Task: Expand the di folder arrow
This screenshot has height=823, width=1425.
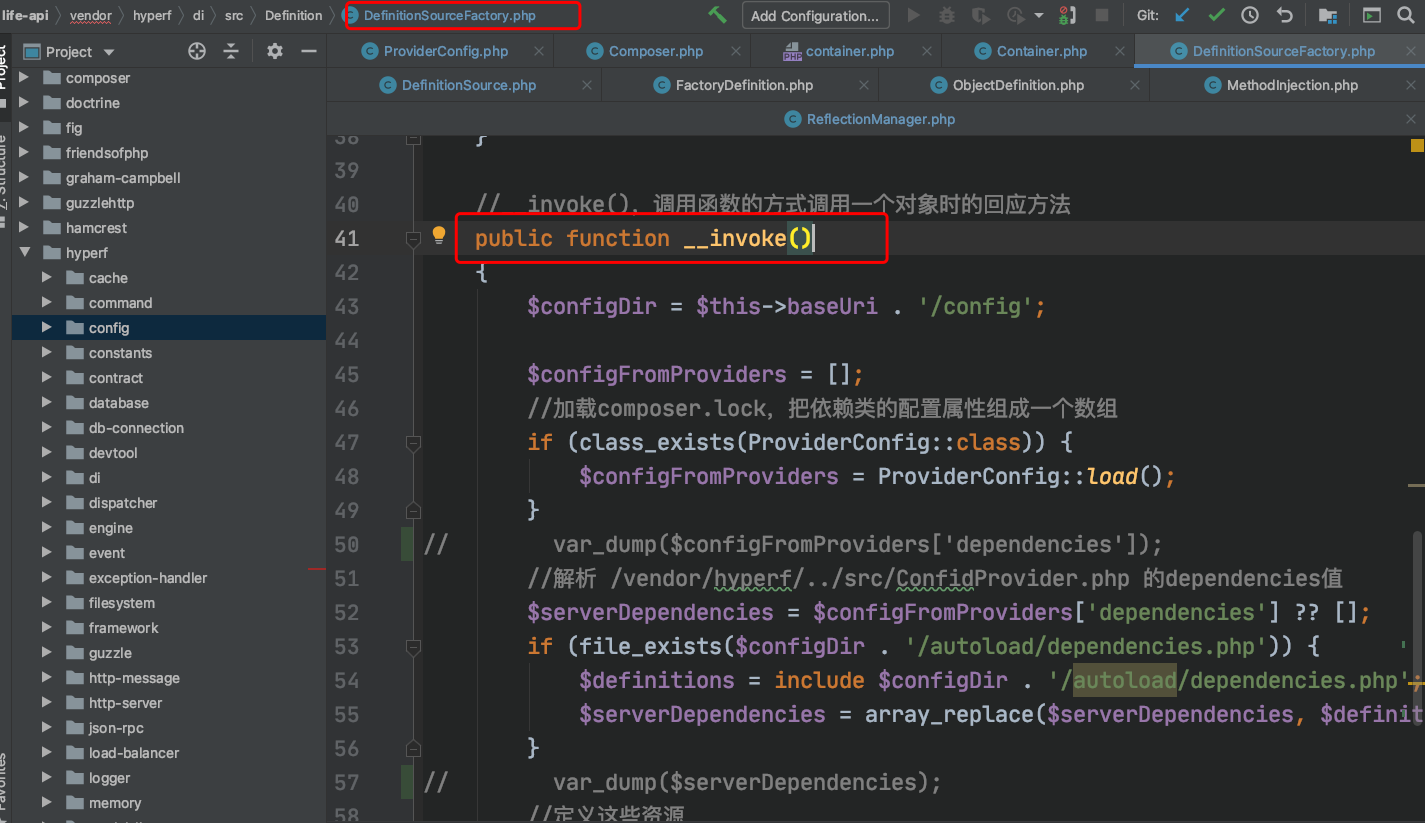Action: pos(47,478)
